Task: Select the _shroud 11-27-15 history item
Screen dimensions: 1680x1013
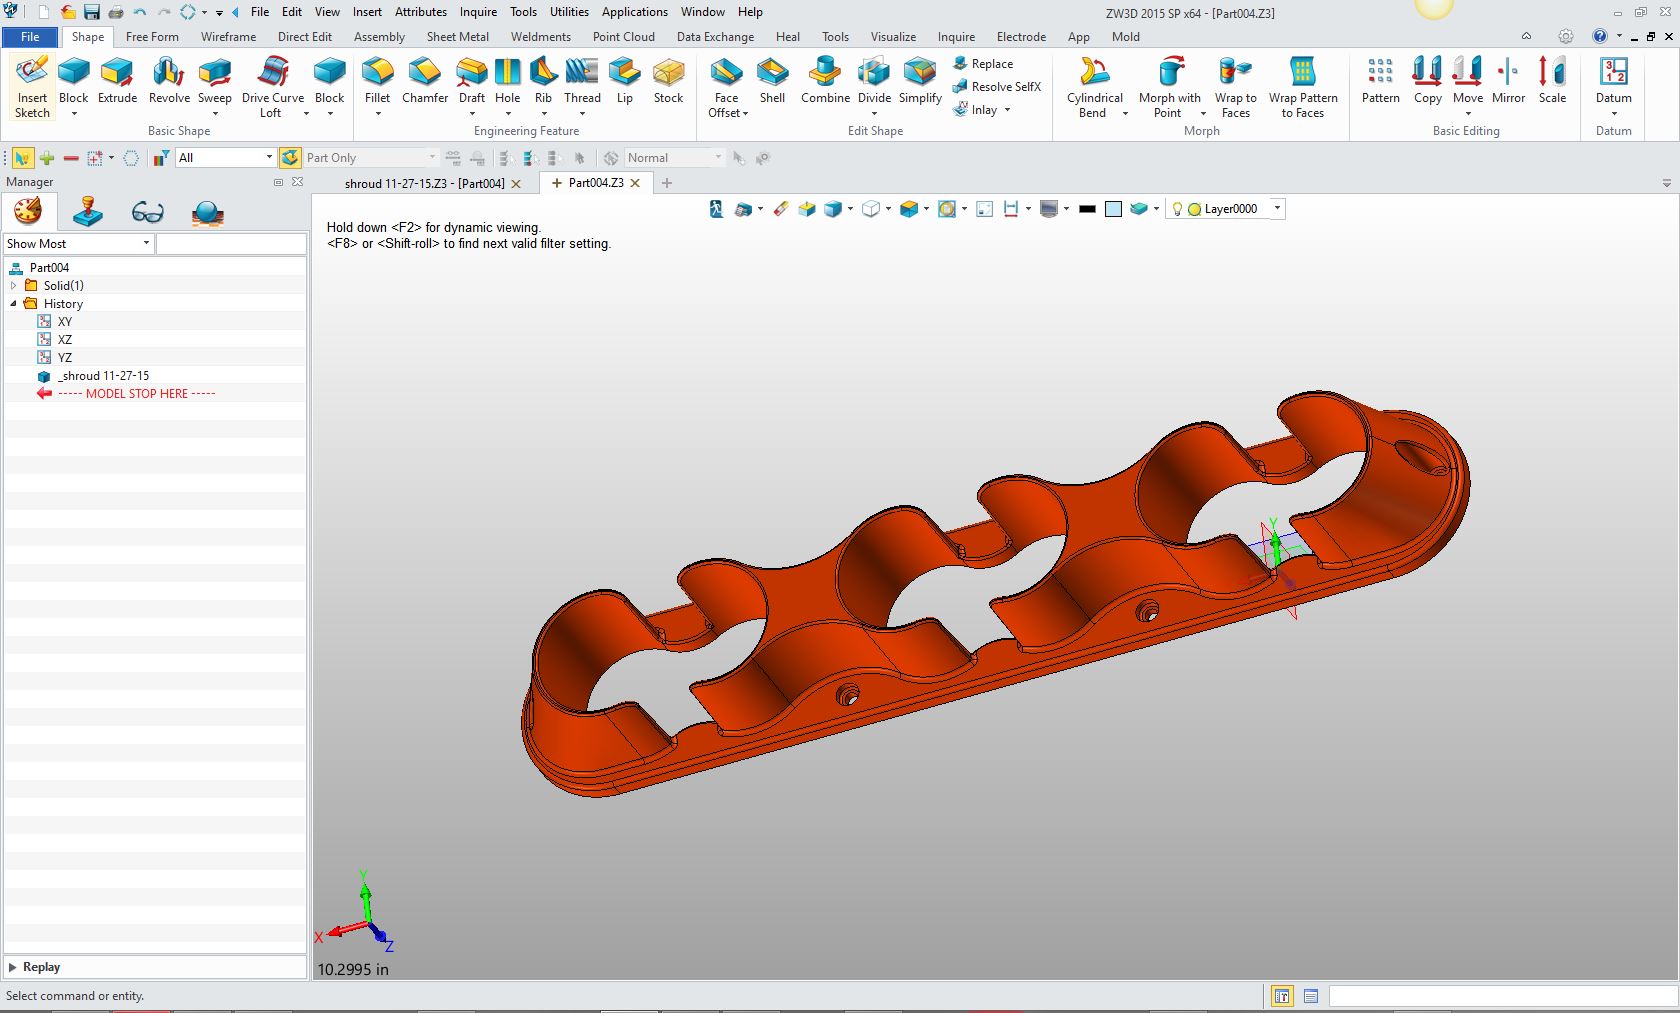Action: 103,376
